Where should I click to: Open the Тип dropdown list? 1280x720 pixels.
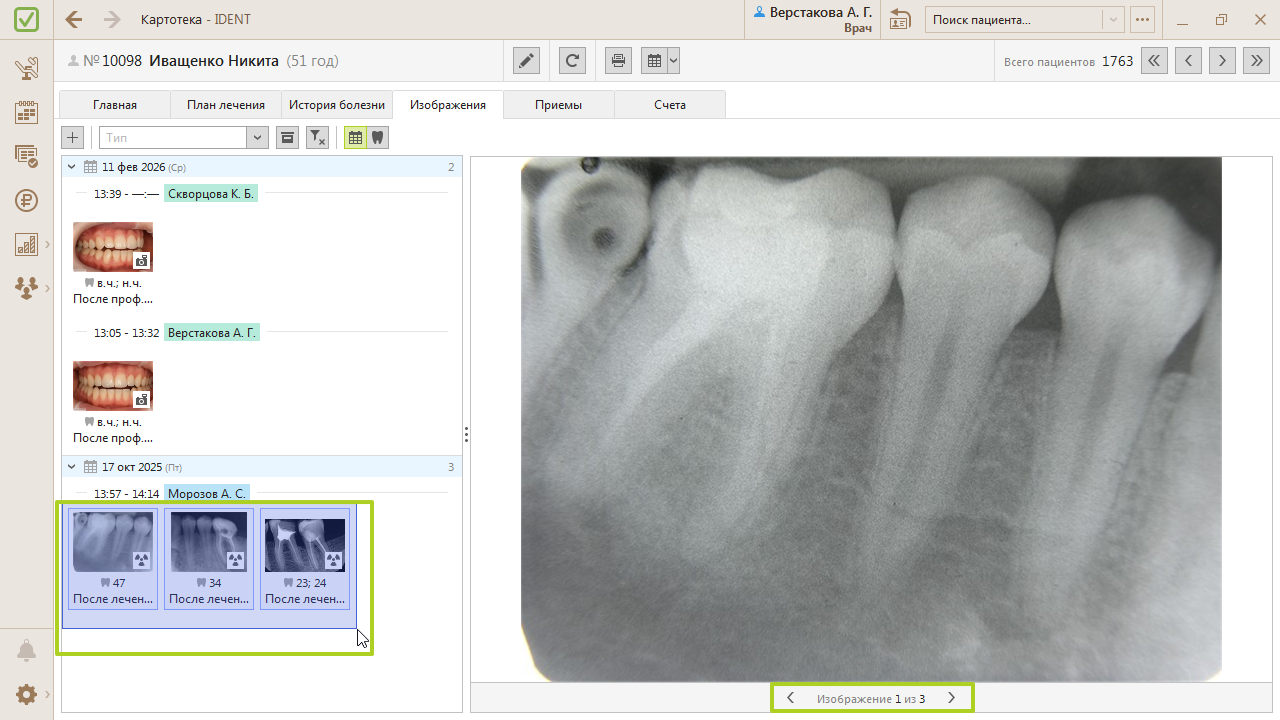tap(257, 138)
